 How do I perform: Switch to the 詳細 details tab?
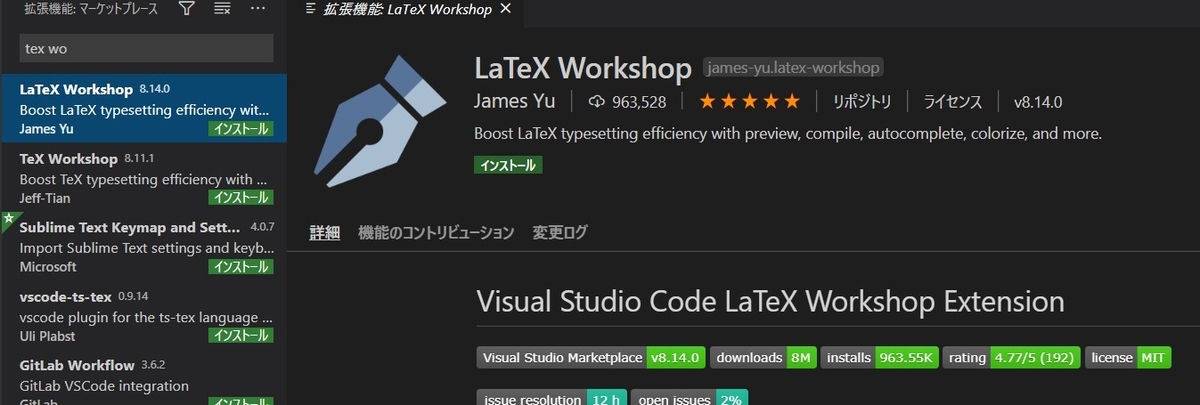324,233
